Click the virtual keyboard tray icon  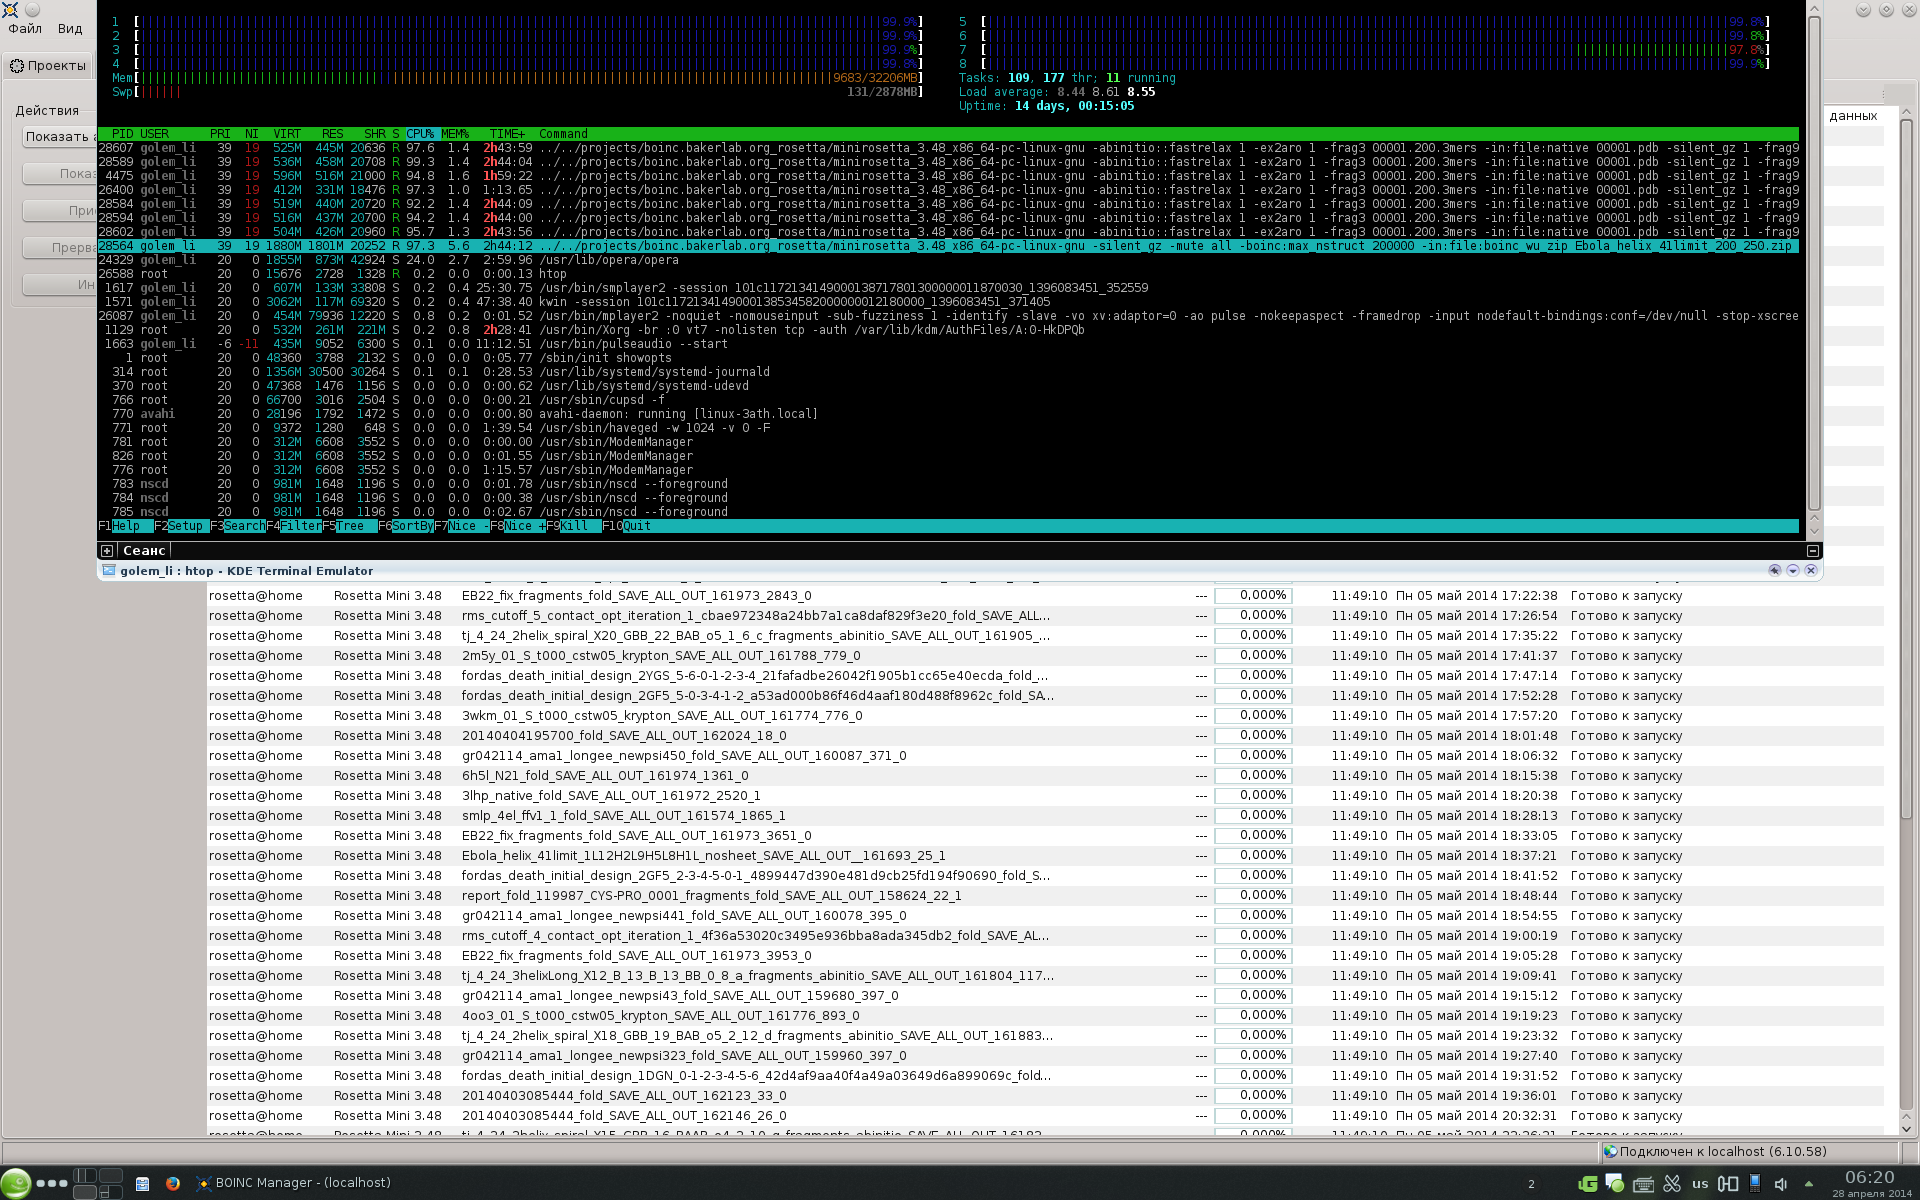click(x=1643, y=1184)
